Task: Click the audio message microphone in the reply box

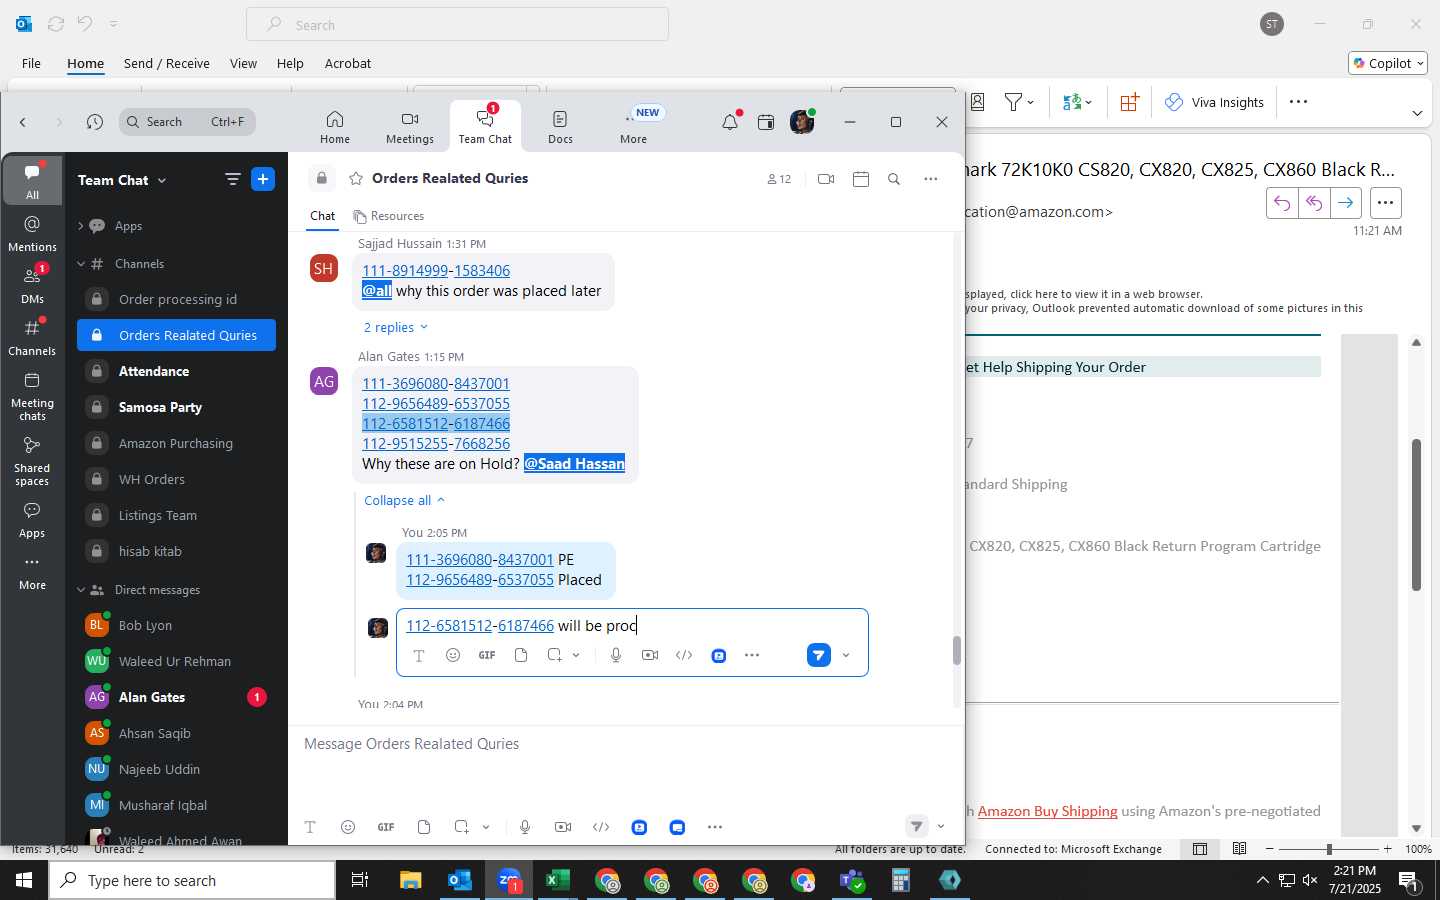Action: point(616,655)
